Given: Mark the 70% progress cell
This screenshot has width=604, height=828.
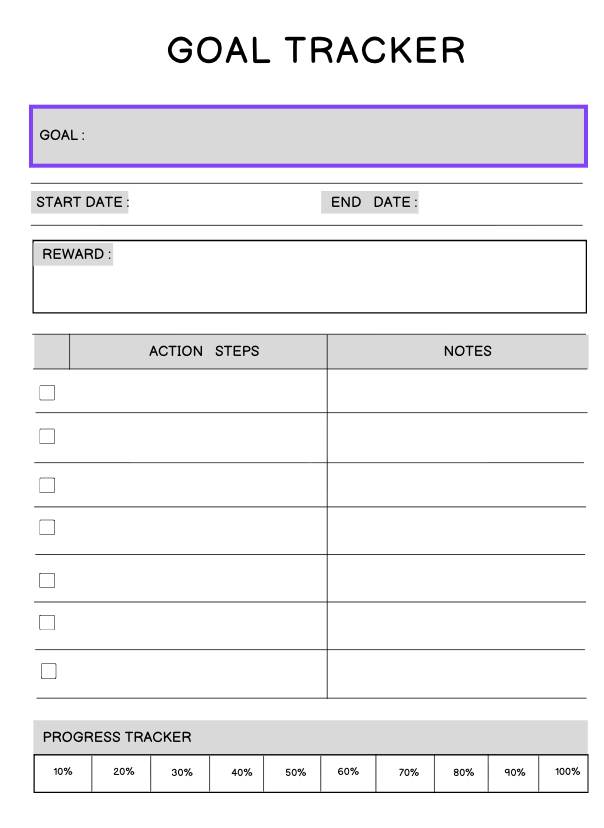Looking at the screenshot, I should [408, 773].
